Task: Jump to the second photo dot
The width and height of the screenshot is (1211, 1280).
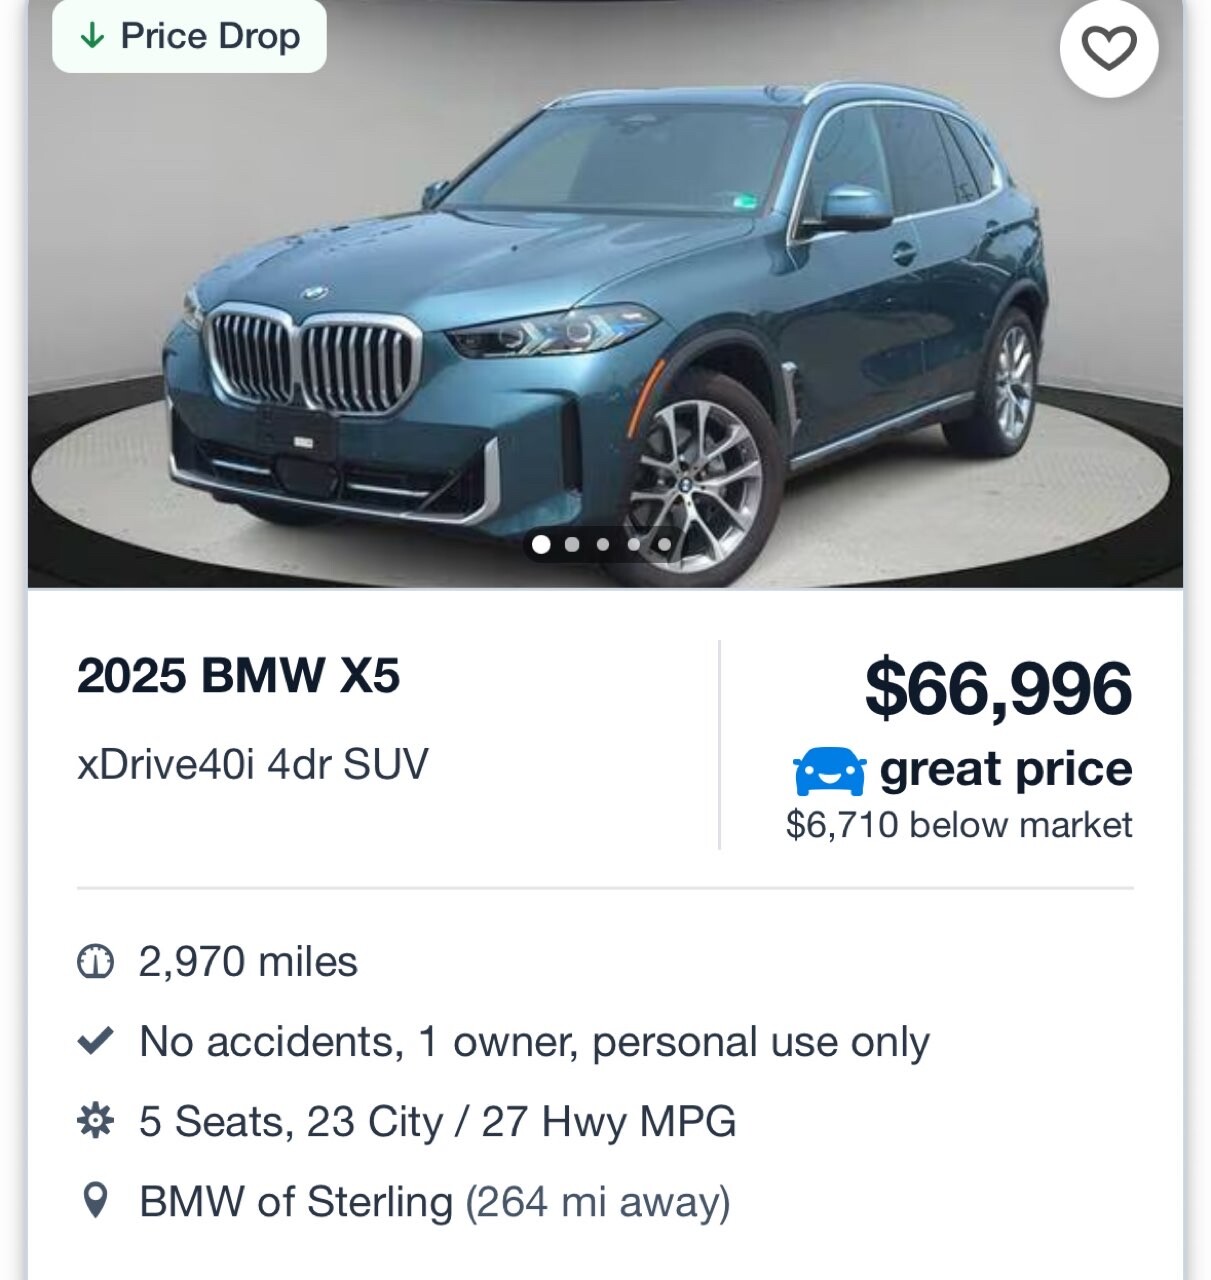Action: (x=572, y=544)
